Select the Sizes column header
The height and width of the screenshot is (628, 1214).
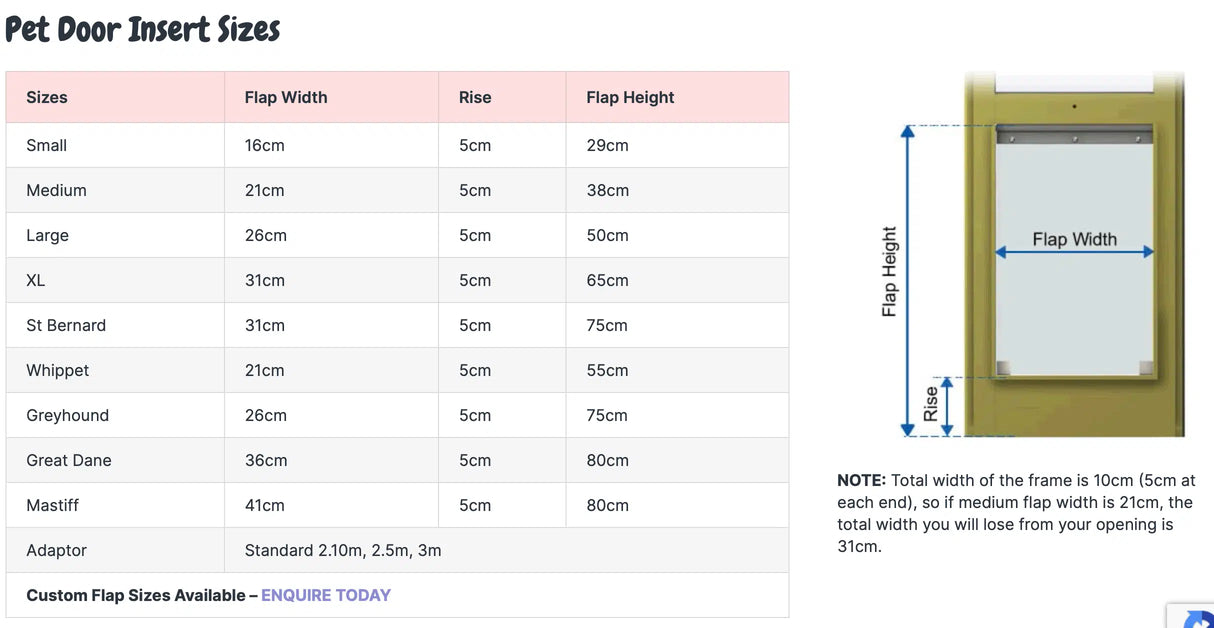coord(47,97)
